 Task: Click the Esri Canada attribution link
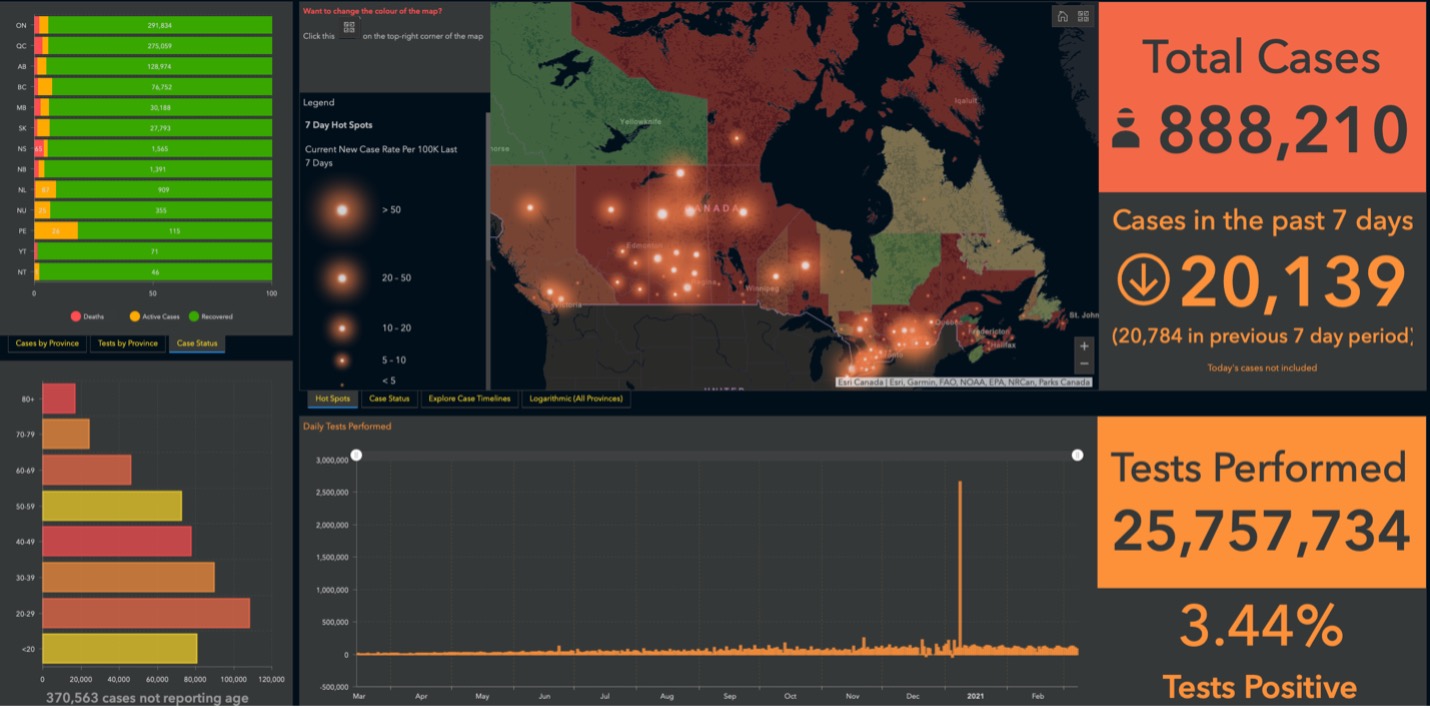pyautogui.click(x=862, y=381)
